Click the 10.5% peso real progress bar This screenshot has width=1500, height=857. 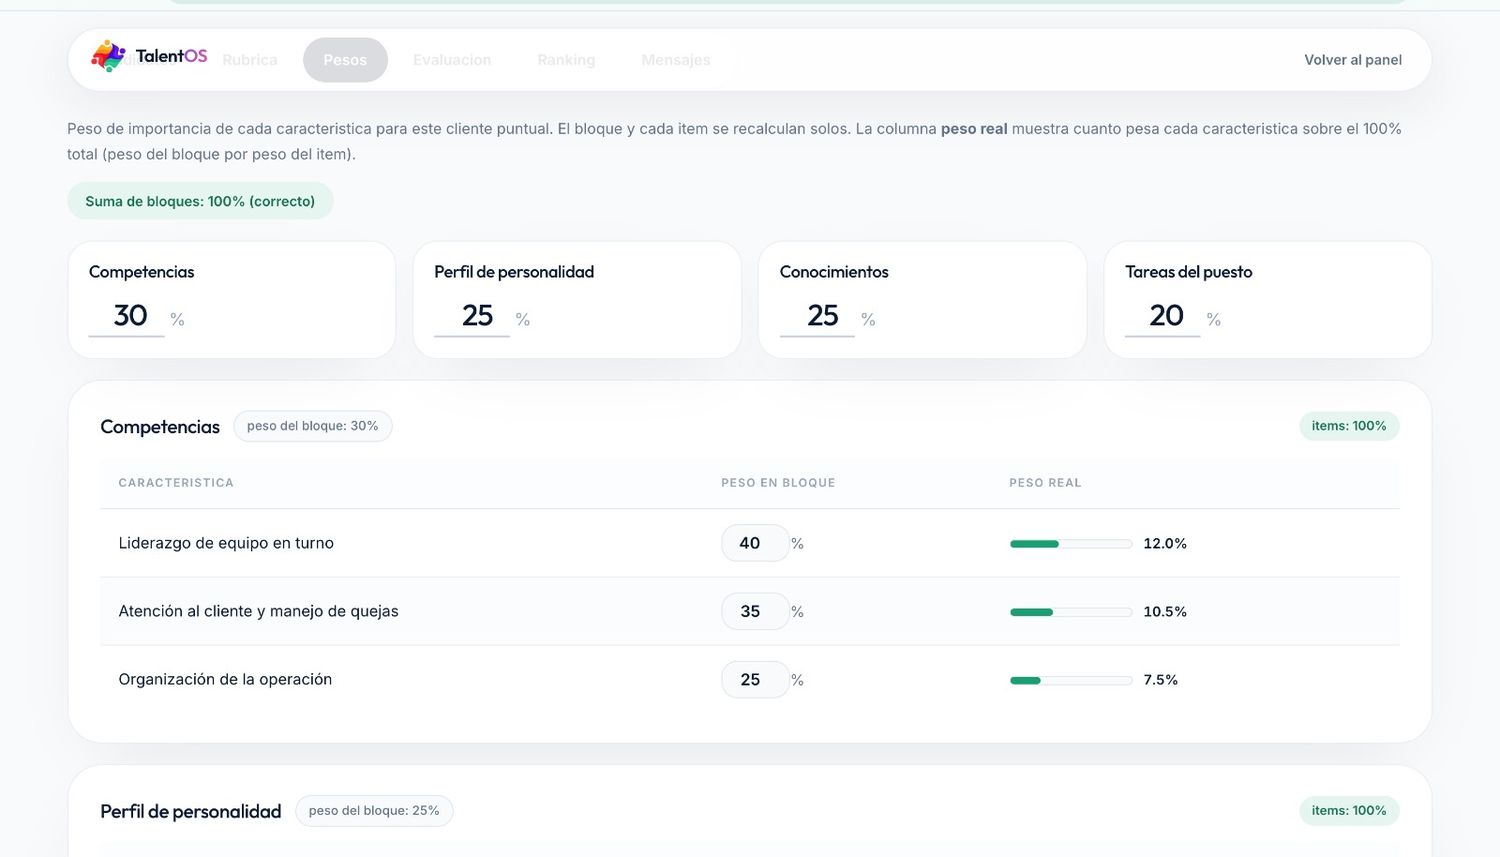(x=1071, y=612)
